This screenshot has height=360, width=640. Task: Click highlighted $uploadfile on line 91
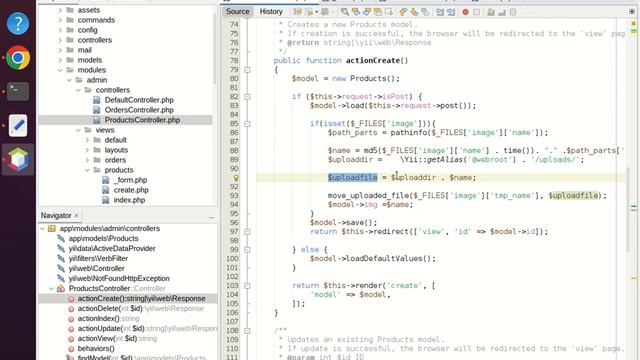pos(353,178)
